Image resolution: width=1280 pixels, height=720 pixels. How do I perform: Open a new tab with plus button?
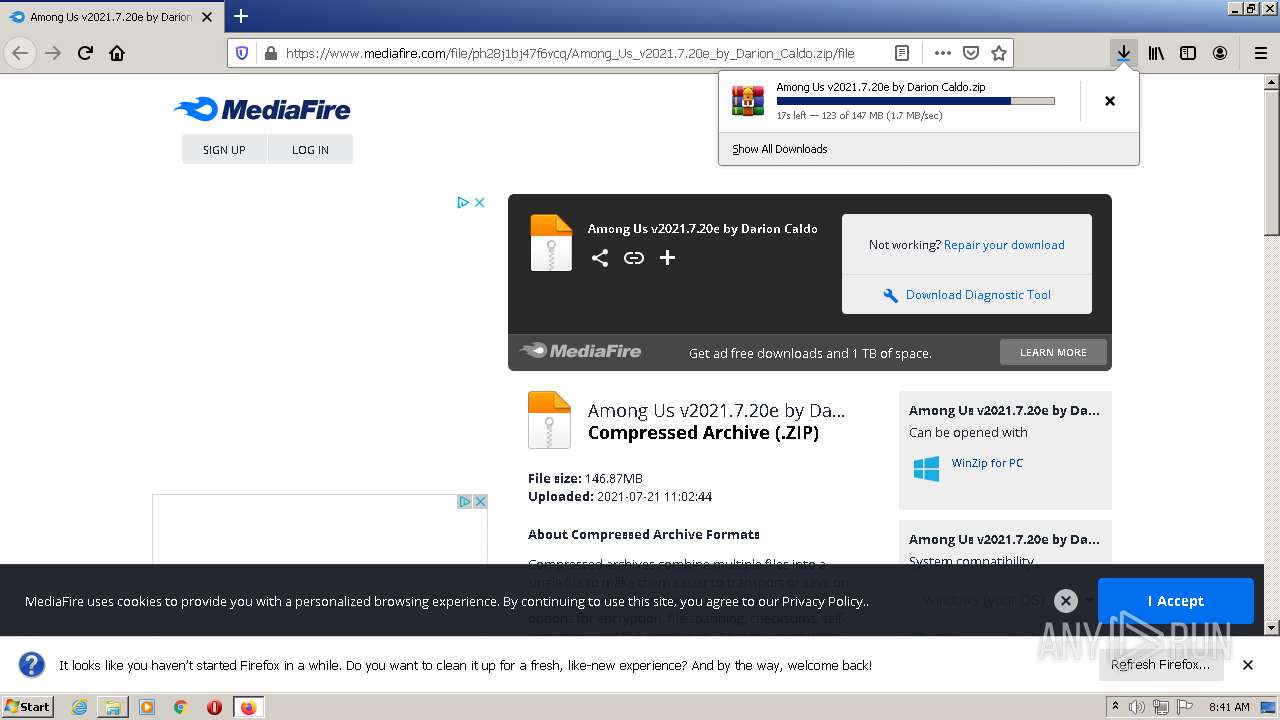click(241, 16)
